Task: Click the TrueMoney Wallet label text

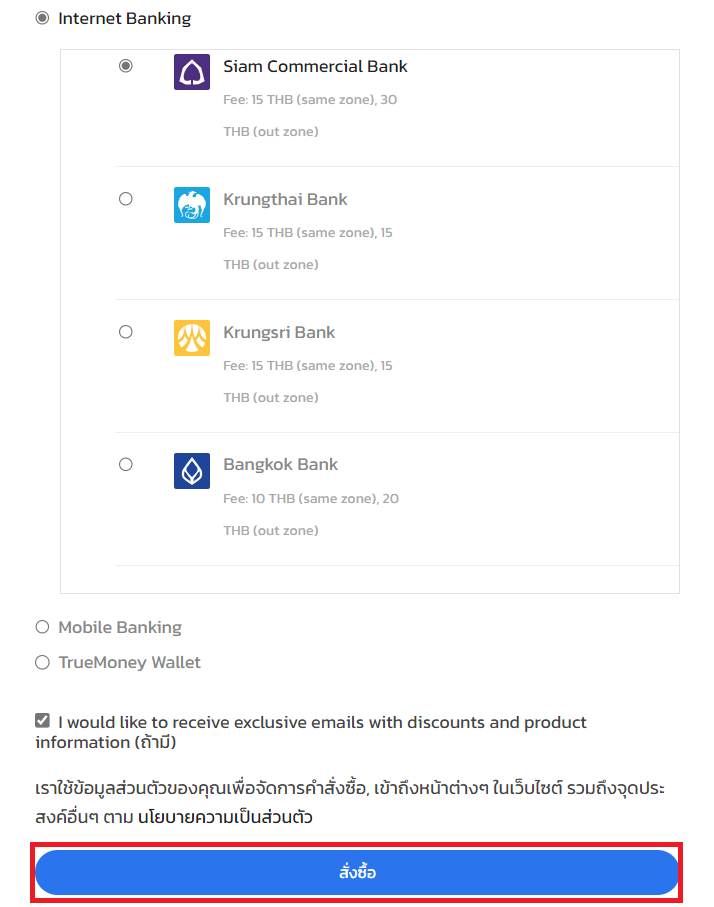Action: point(129,662)
